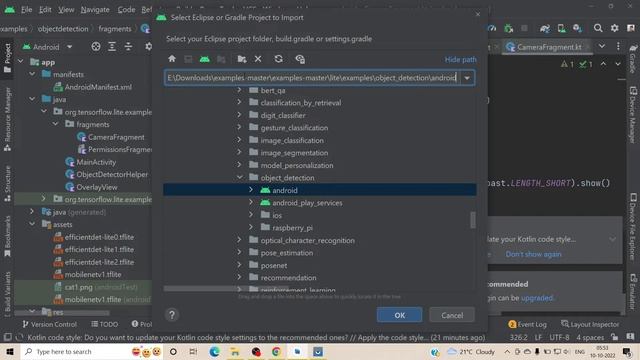The width and height of the screenshot is (640, 360).
Task: Open path history dropdown arrow
Action: pos(467,78)
